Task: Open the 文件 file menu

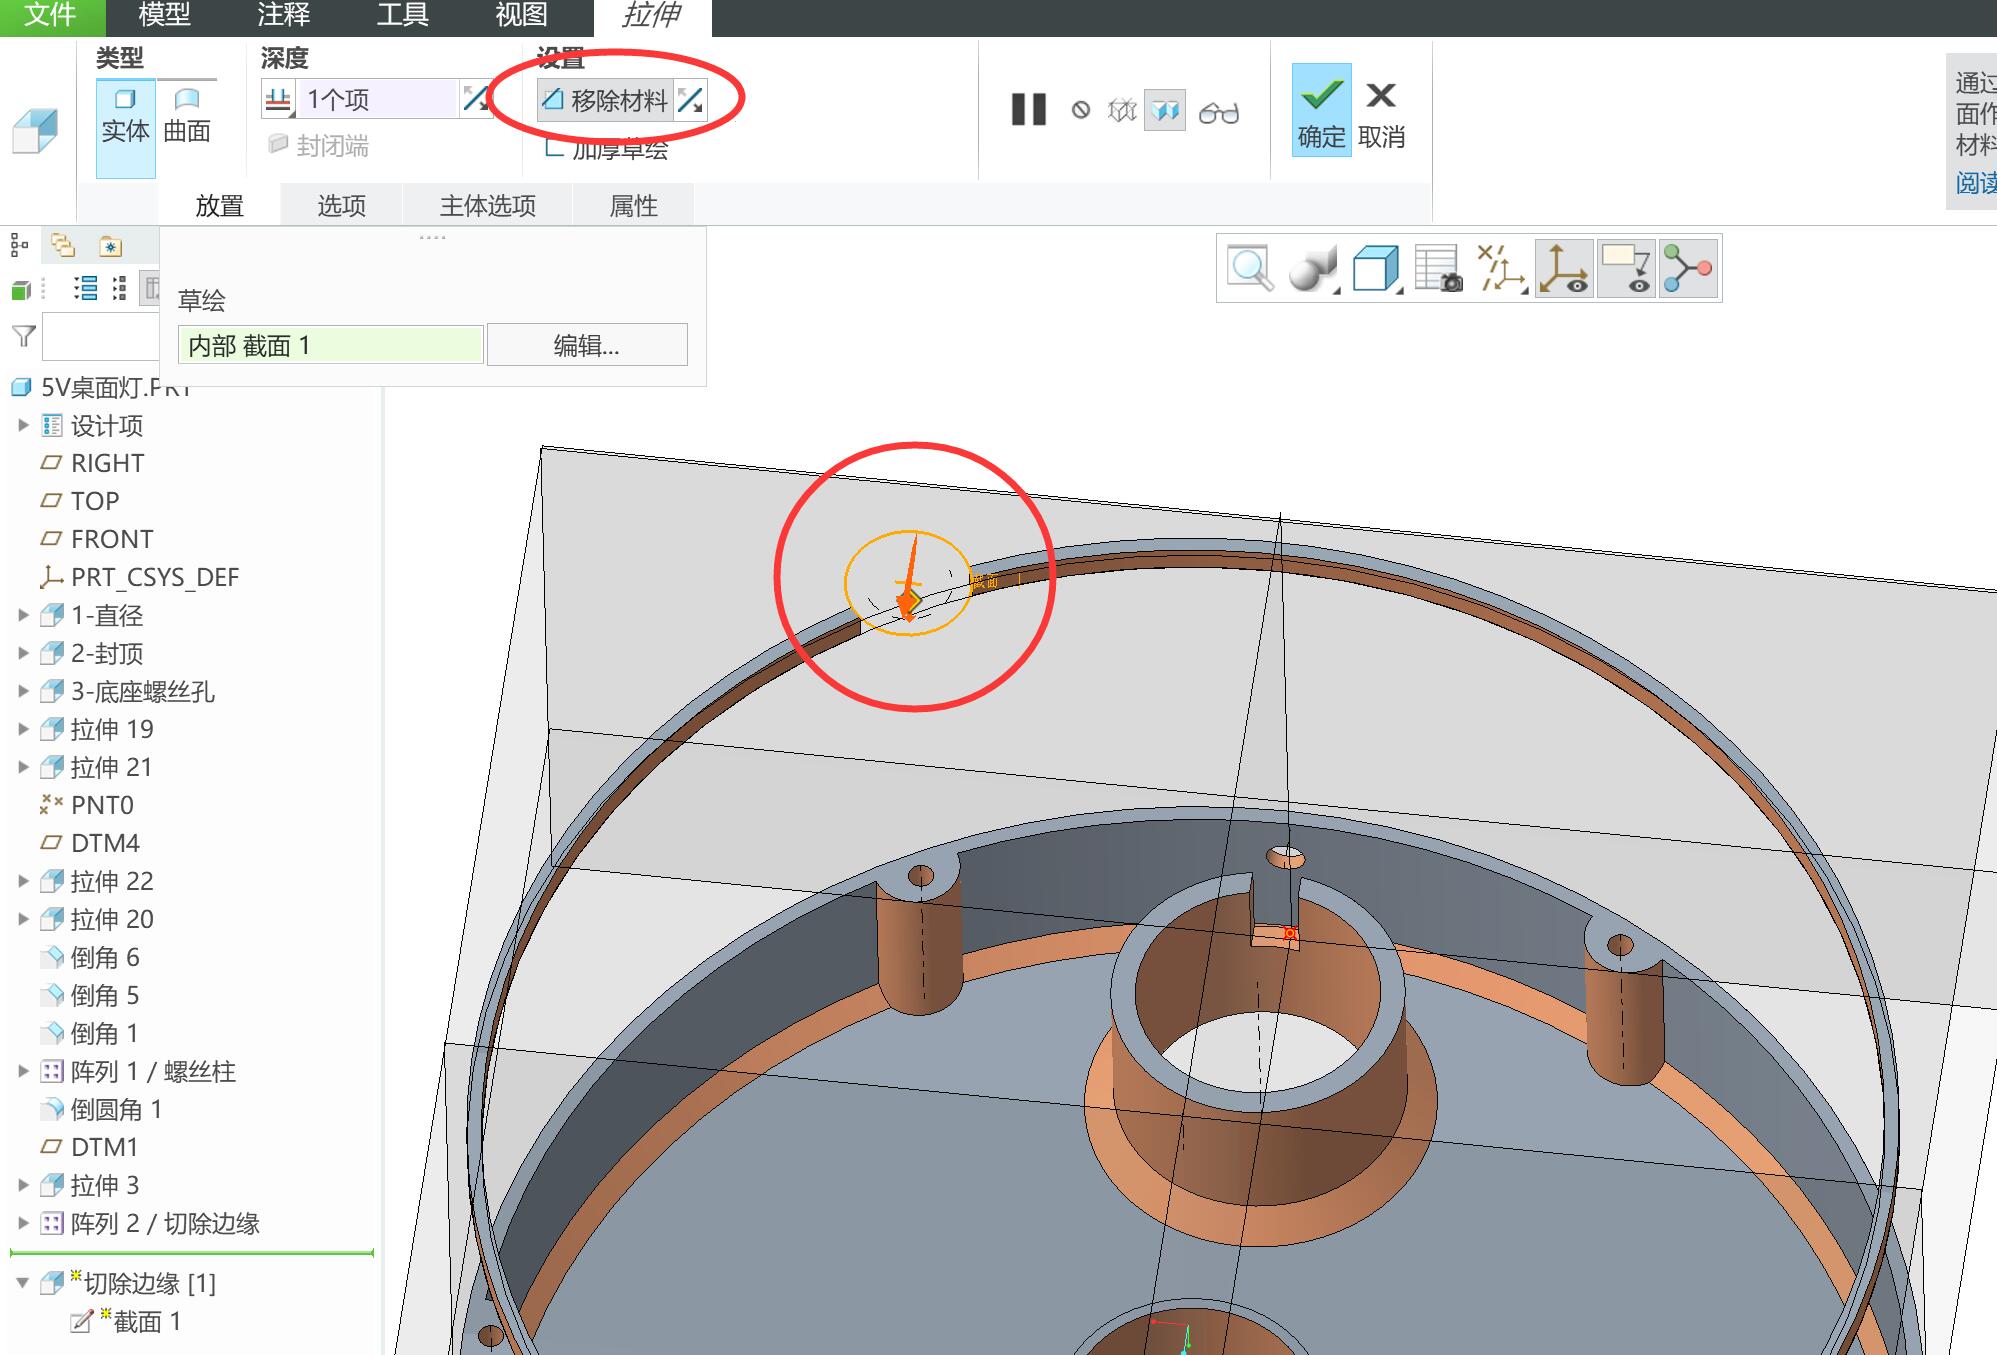Action: 51,16
